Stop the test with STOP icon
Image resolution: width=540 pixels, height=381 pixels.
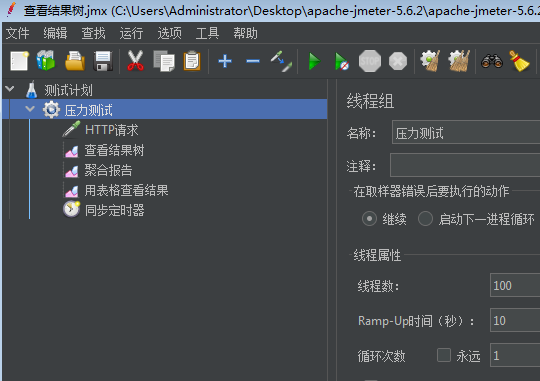[370, 61]
